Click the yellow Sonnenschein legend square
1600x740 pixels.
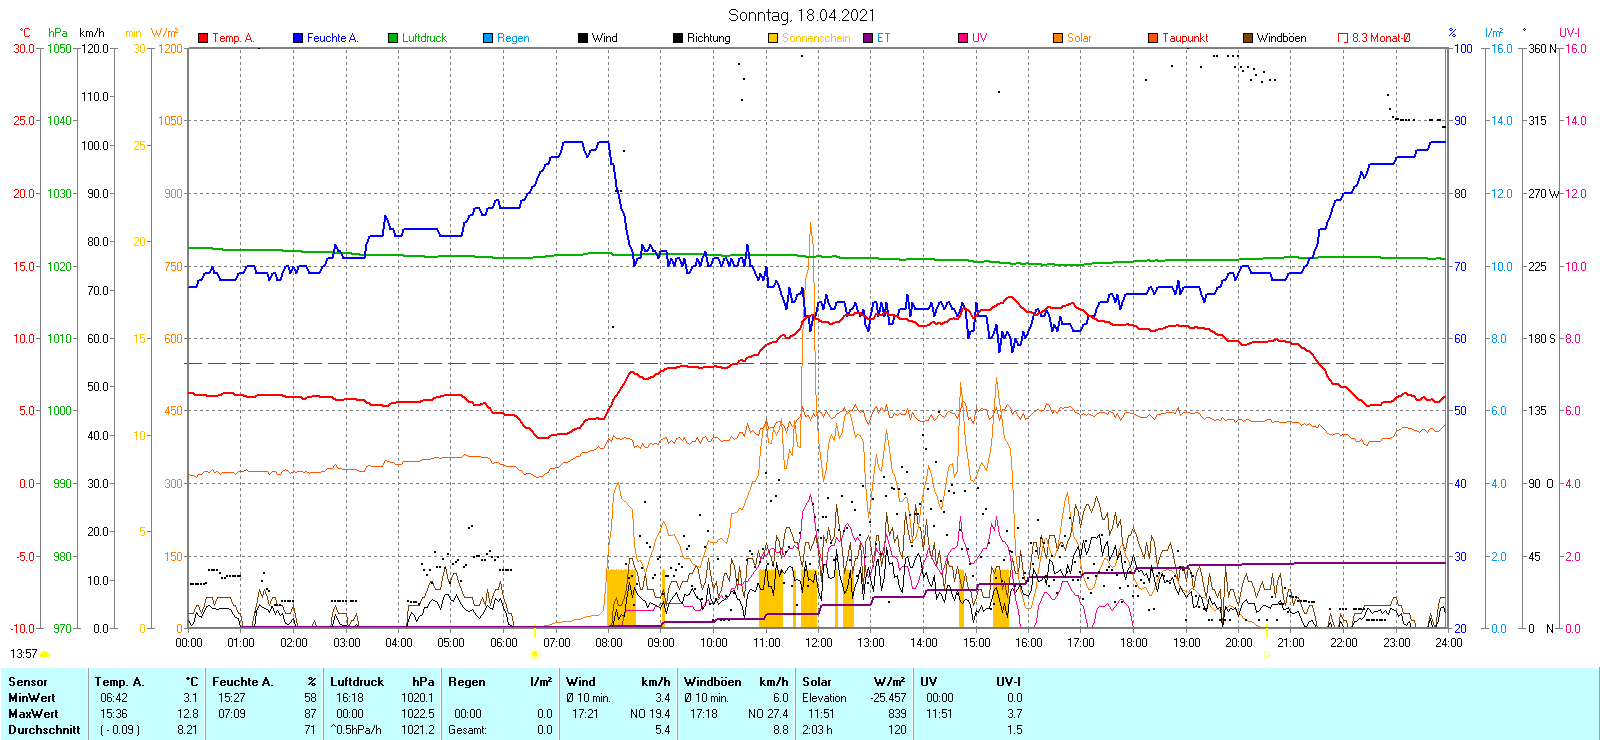pyautogui.click(x=773, y=38)
